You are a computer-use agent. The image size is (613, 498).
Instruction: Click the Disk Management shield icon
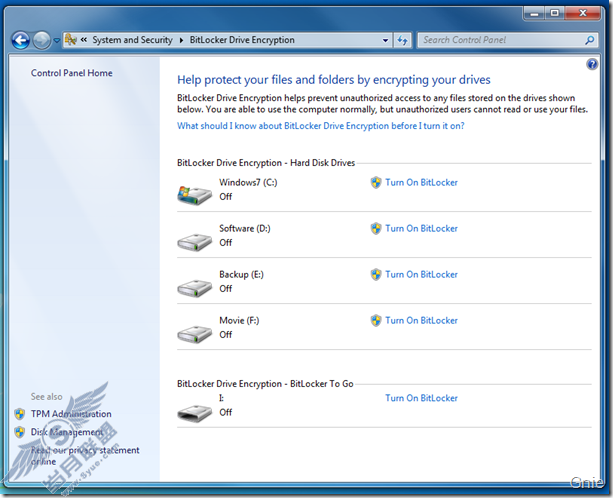[20, 432]
